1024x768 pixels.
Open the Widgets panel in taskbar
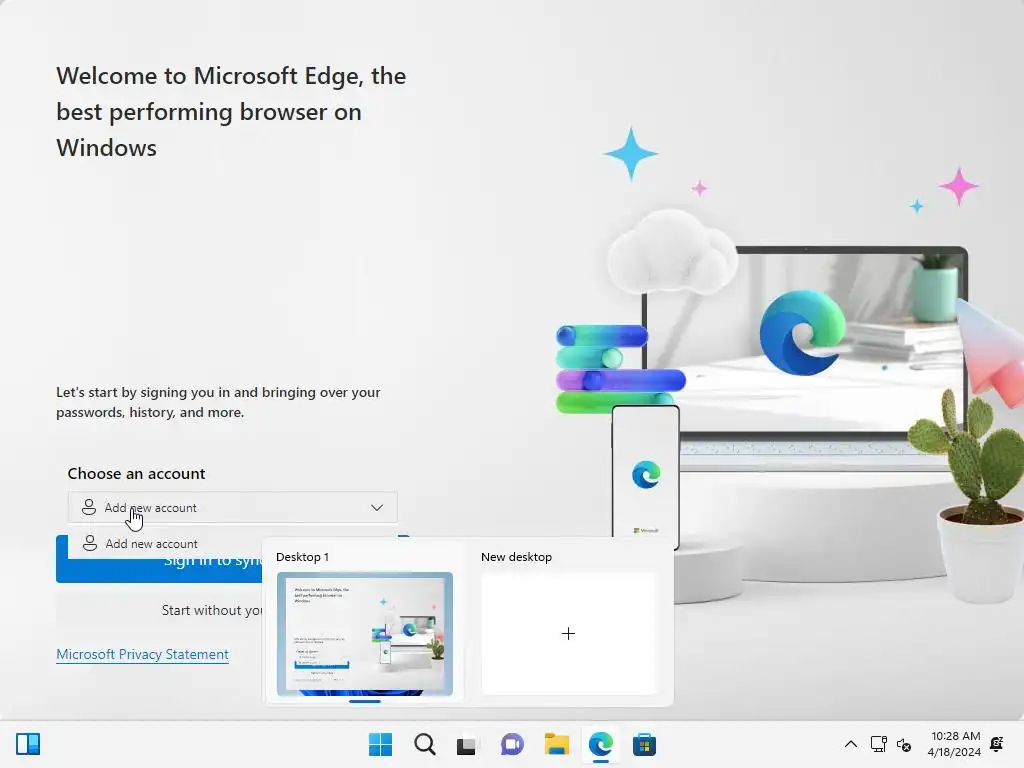coord(27,744)
